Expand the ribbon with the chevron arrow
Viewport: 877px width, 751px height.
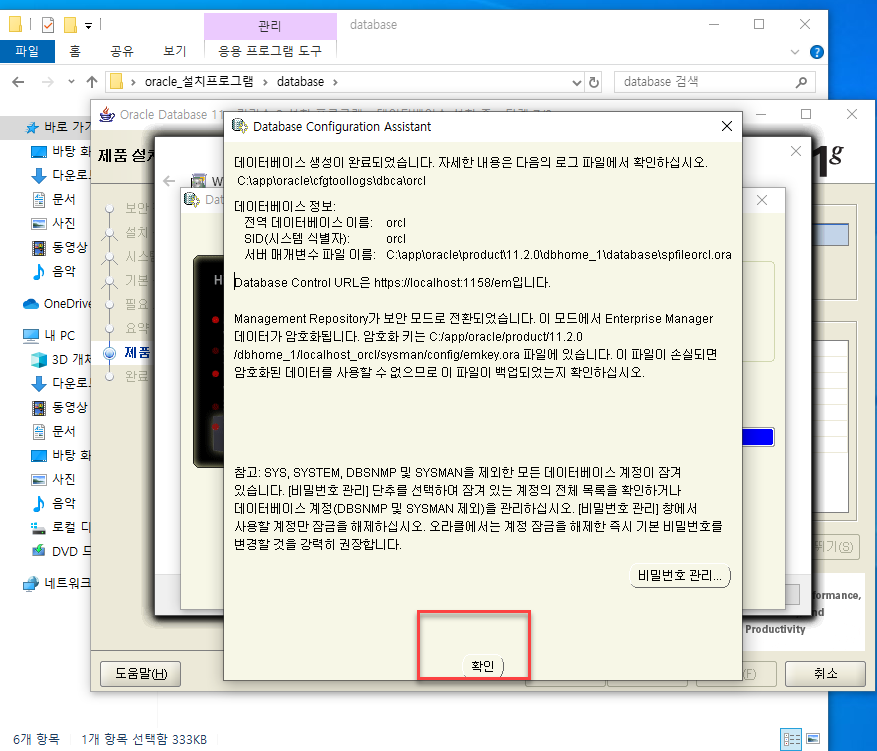795,52
